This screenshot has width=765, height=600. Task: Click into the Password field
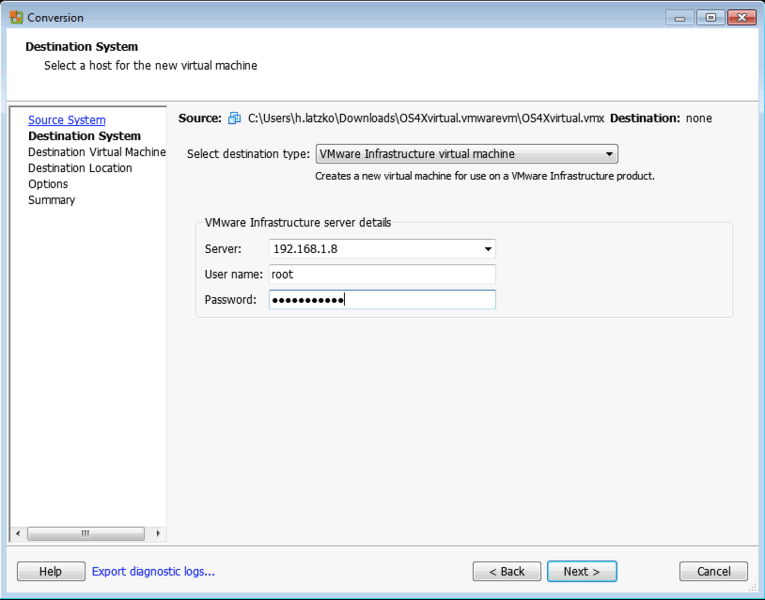point(382,300)
